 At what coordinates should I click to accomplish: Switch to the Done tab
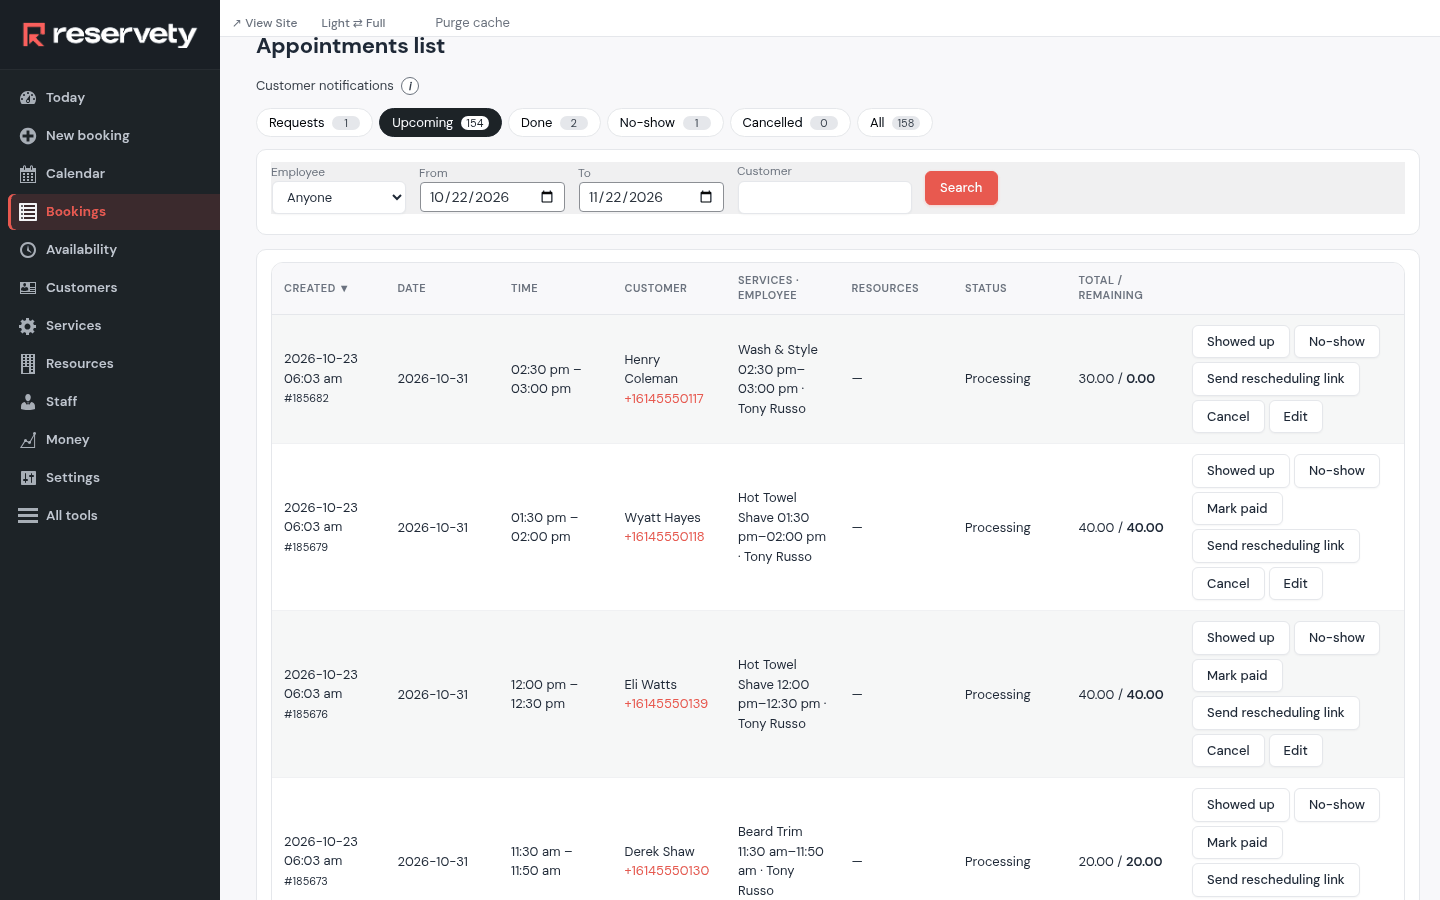point(554,123)
